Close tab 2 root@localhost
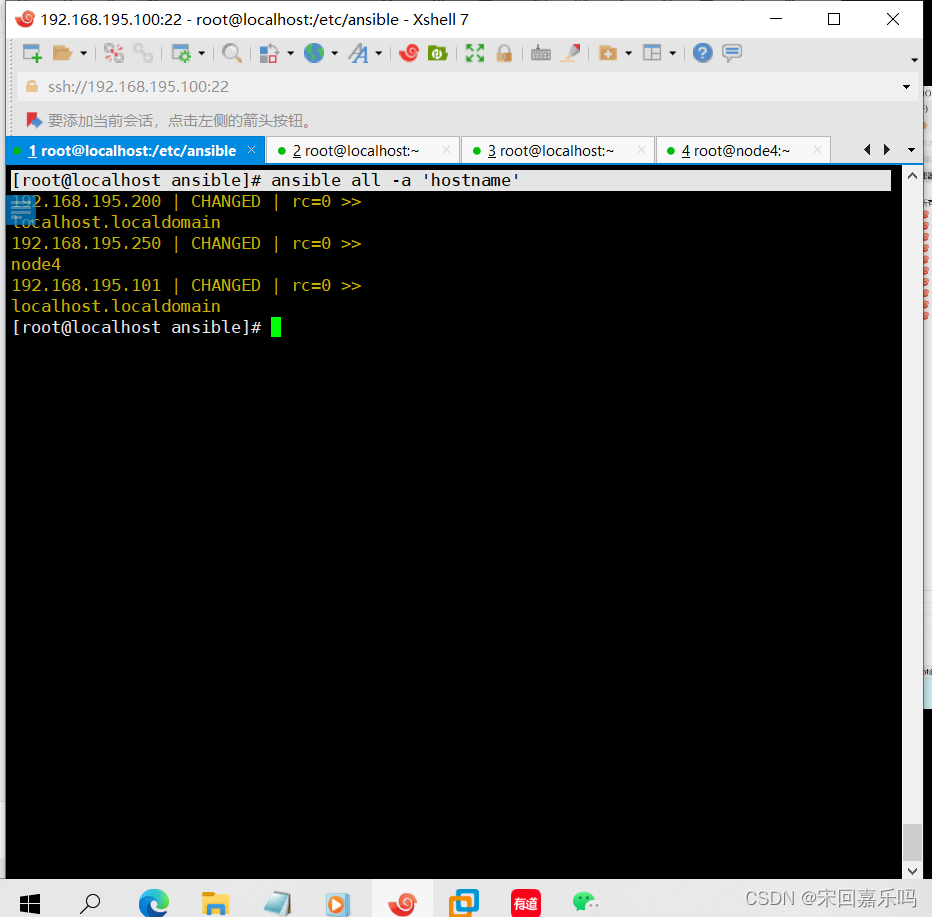932x917 pixels. point(446,150)
